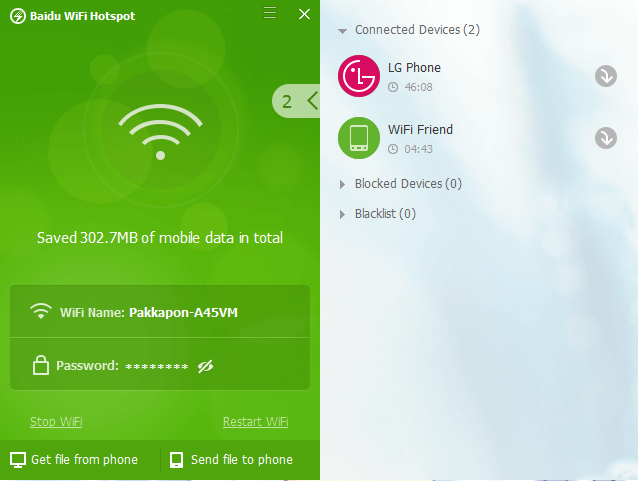Click the 46:08 connection time
The height and width of the screenshot is (481, 638).
click(x=418, y=87)
